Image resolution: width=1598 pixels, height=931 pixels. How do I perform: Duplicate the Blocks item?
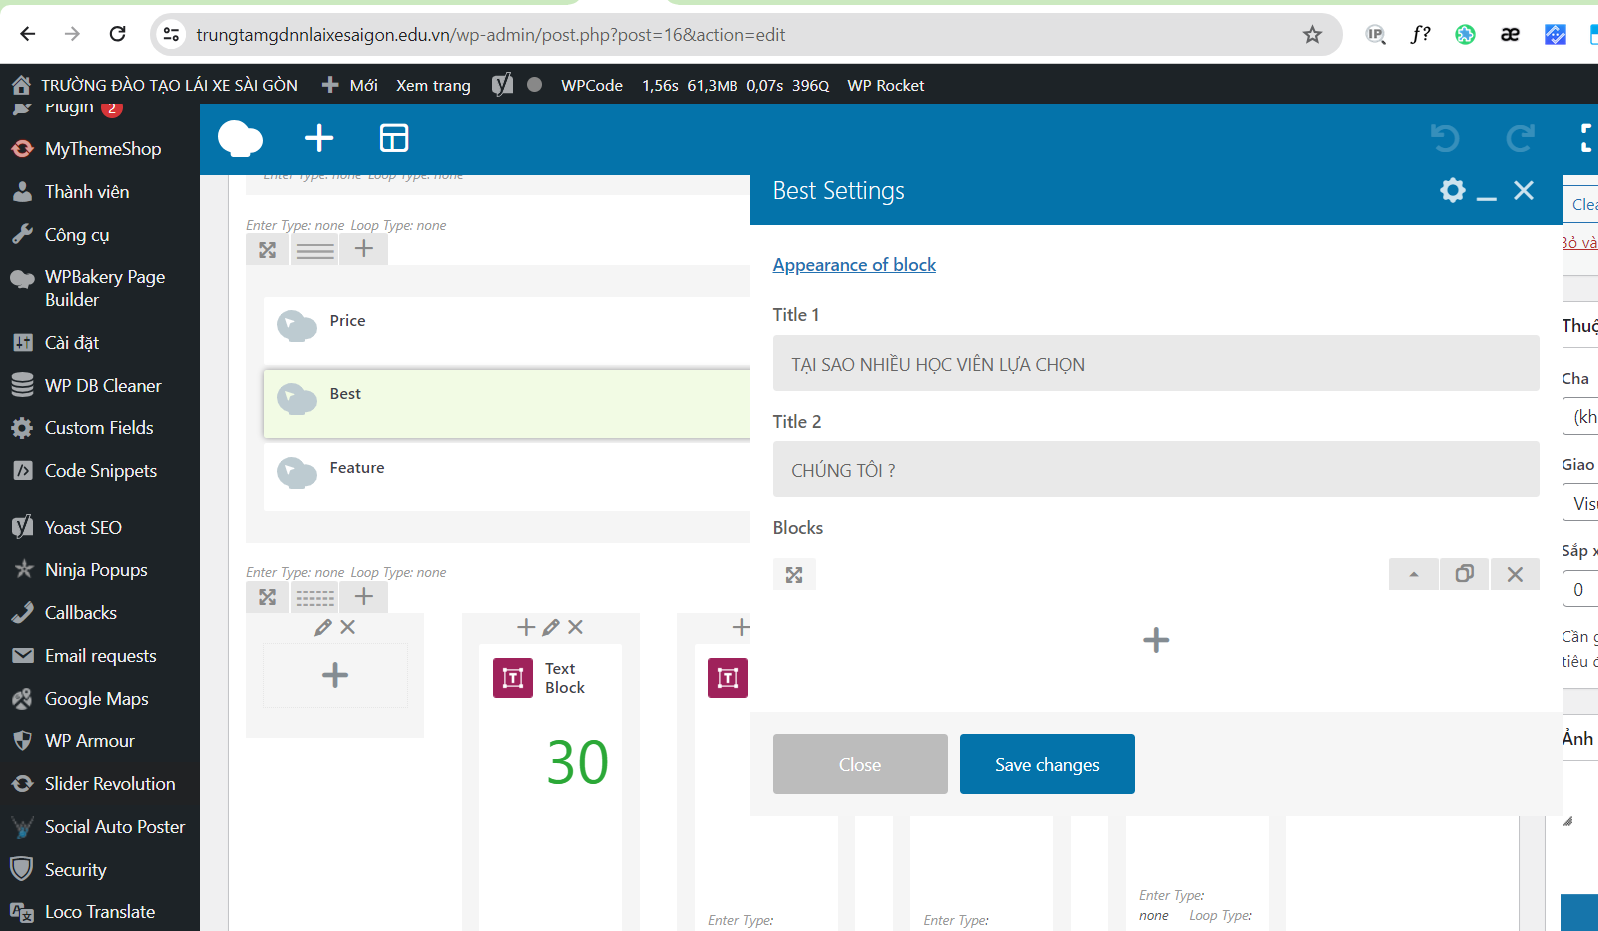point(1465,574)
